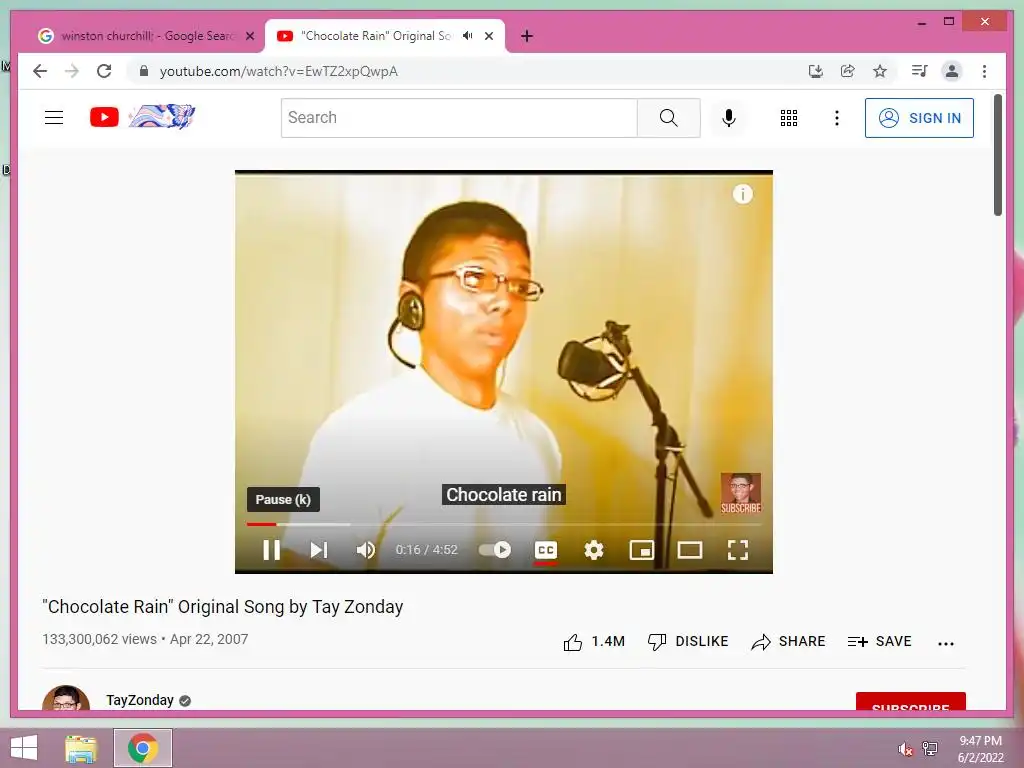Mute the video player volume

pyautogui.click(x=366, y=550)
